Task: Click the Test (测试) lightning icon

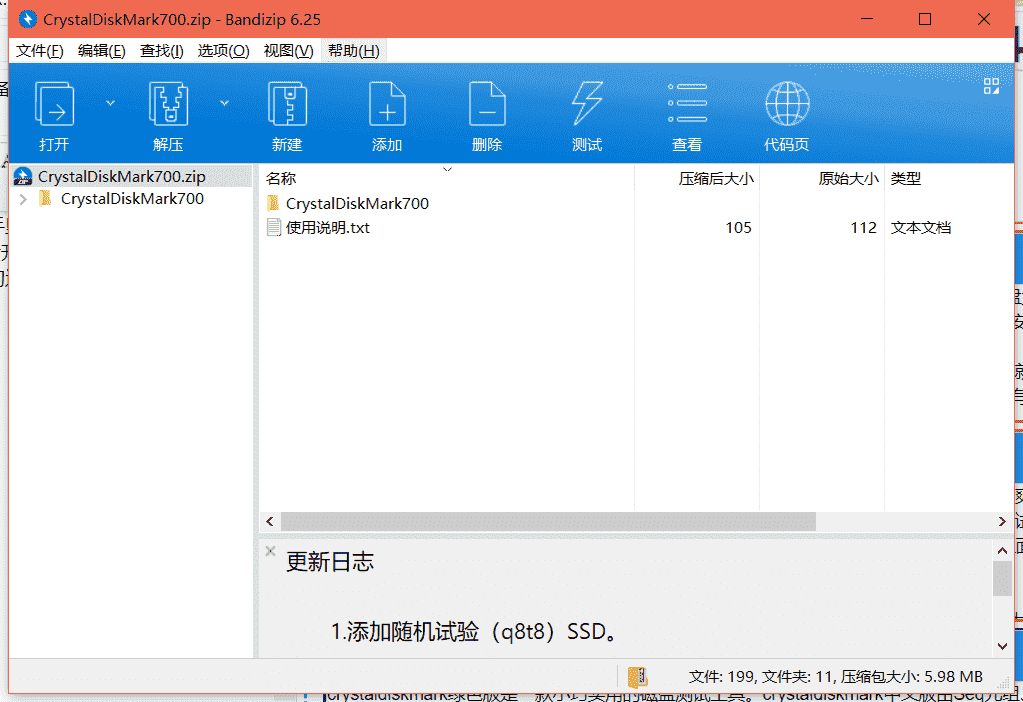Action: (587, 104)
